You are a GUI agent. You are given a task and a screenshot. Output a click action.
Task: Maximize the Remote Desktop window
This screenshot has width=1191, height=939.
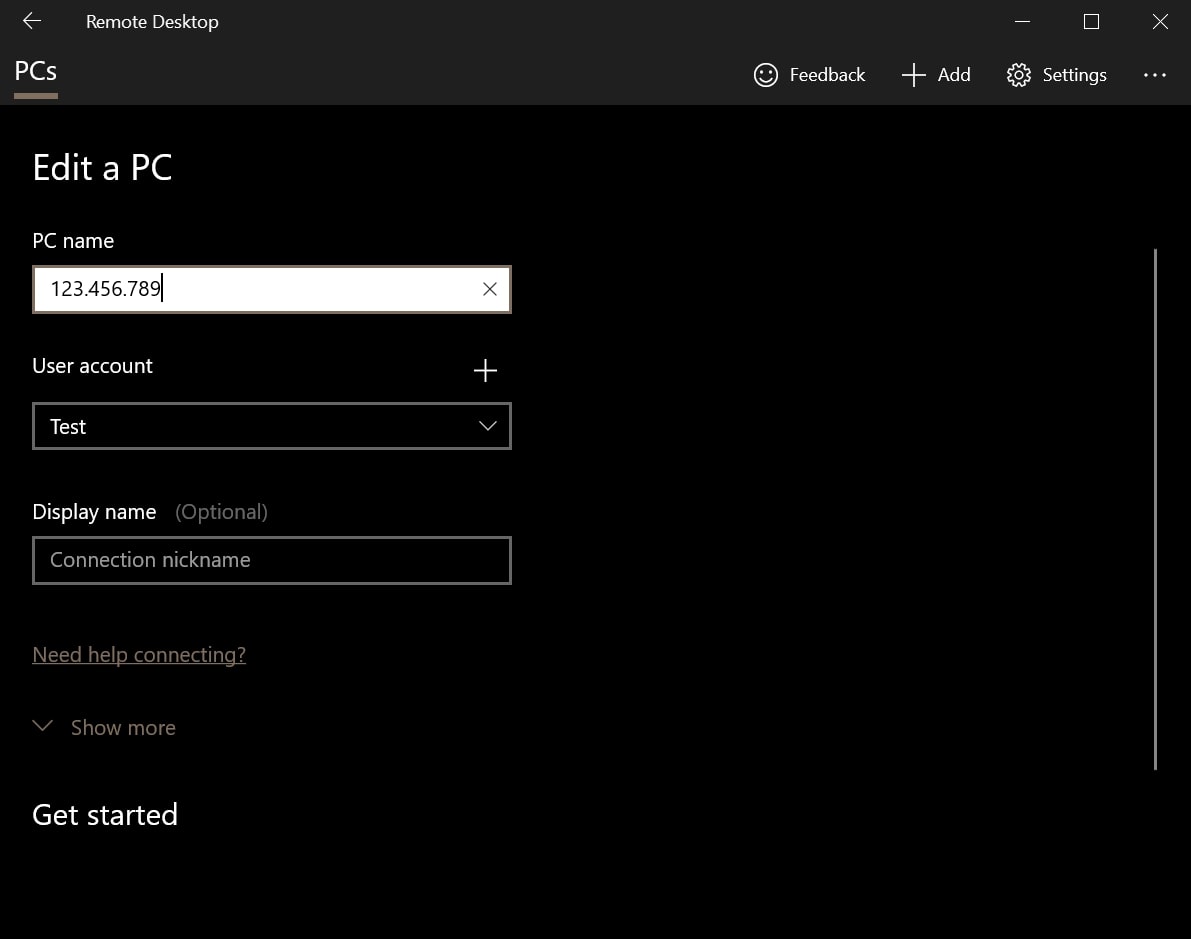[x=1091, y=21]
